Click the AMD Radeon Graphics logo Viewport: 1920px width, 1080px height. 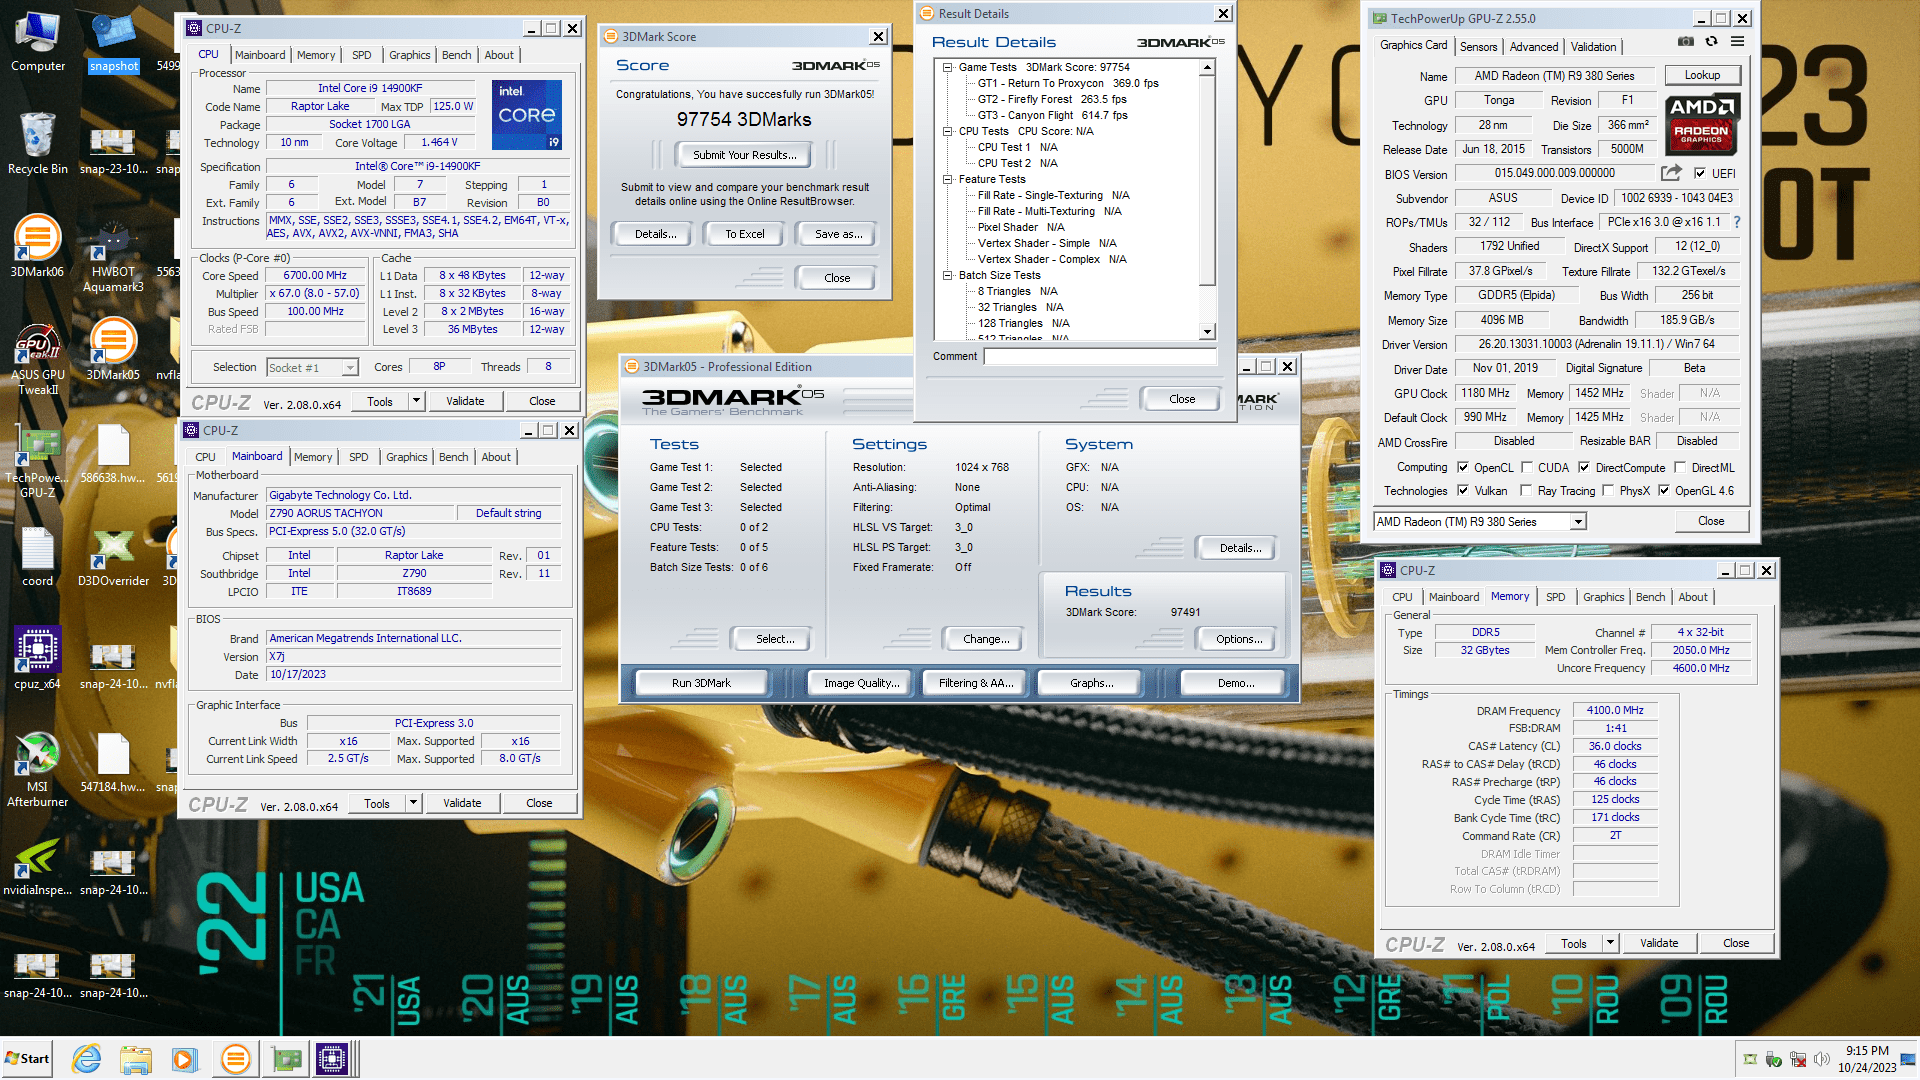(x=1702, y=123)
